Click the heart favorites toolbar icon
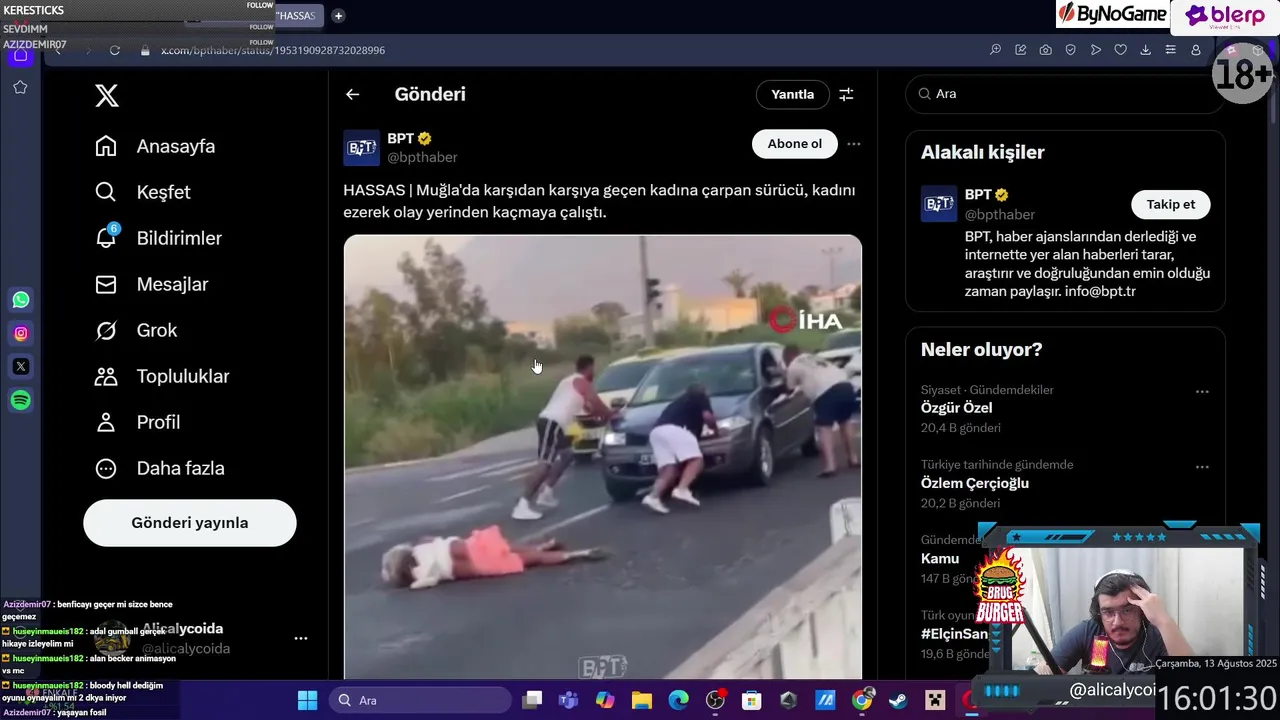Viewport: 1280px width, 720px height. click(x=1120, y=50)
